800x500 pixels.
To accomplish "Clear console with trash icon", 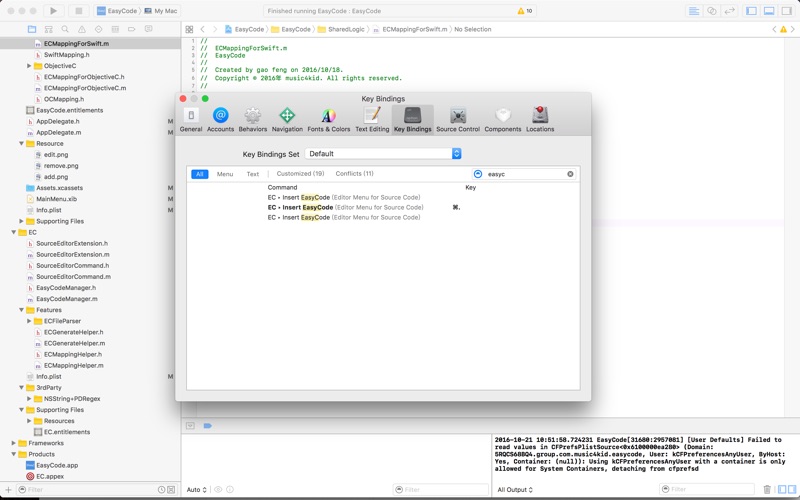I will pos(767,489).
